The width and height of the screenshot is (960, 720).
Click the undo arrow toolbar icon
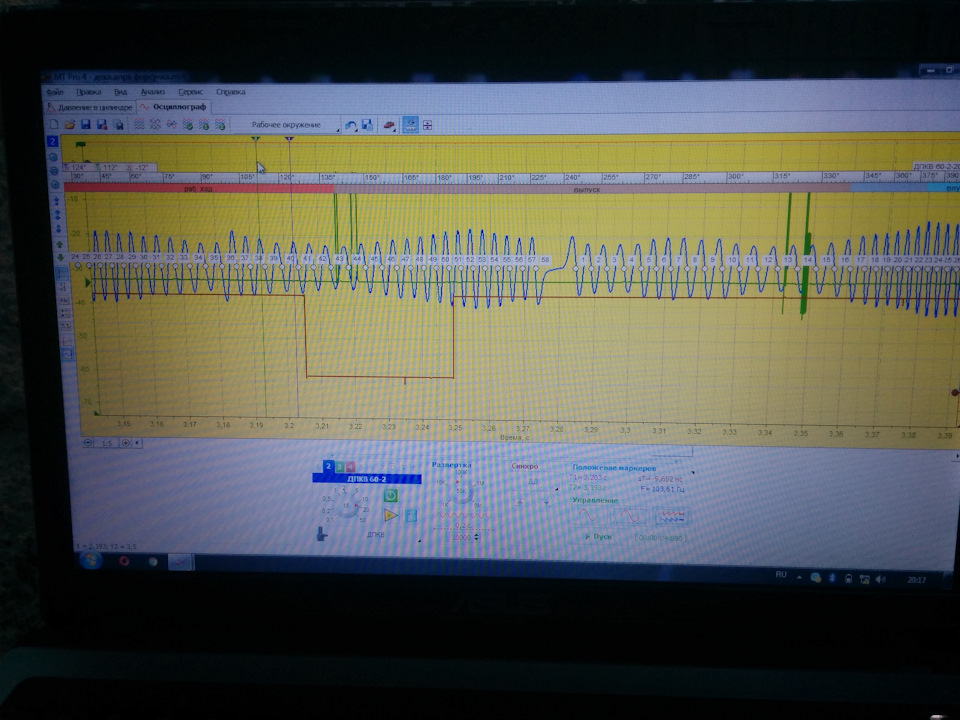(351, 125)
